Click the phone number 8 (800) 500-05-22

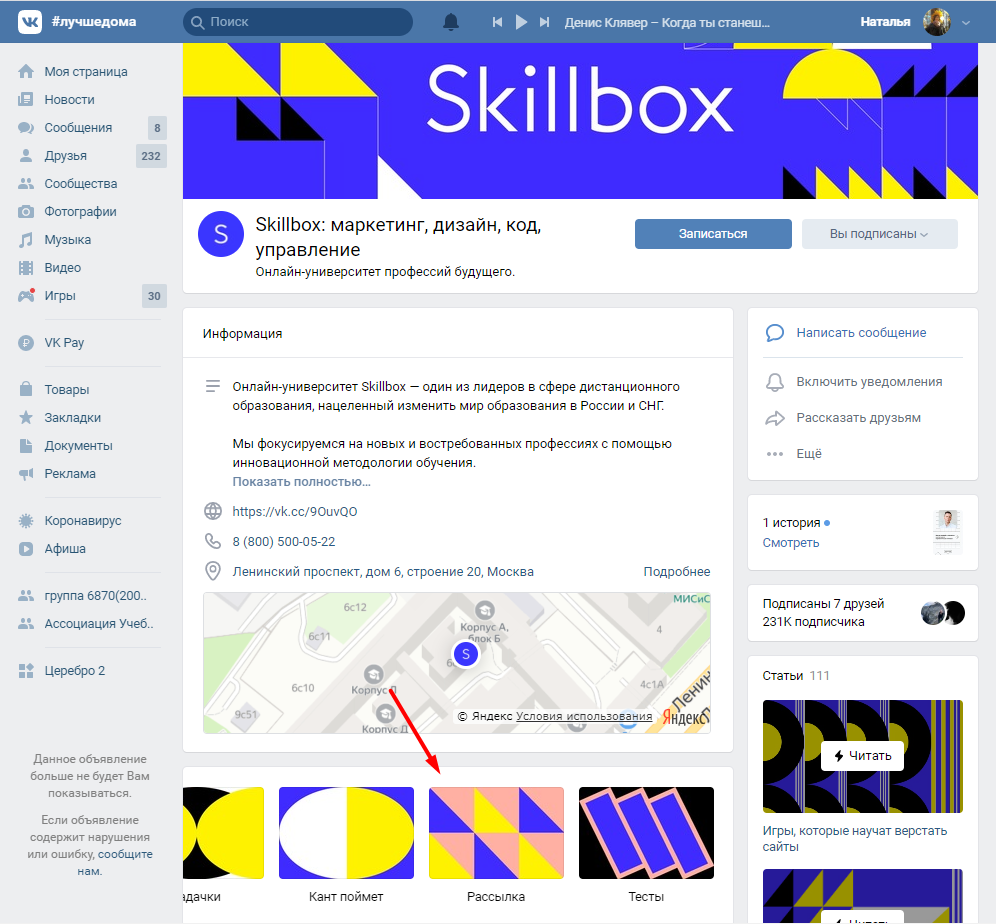284,542
